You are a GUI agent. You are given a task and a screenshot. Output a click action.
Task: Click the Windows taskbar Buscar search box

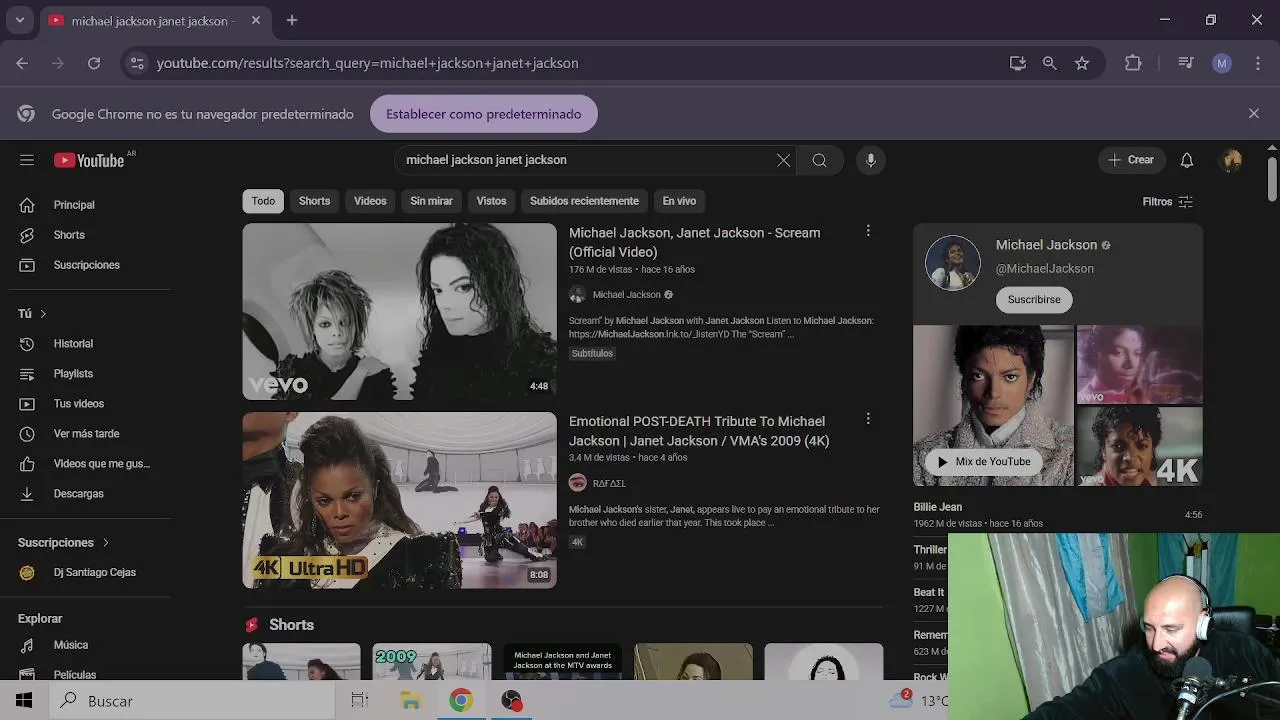click(192, 701)
